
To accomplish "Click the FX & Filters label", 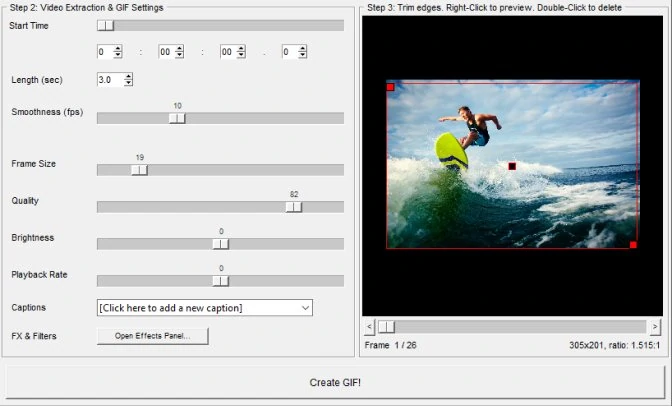I will point(34,336).
